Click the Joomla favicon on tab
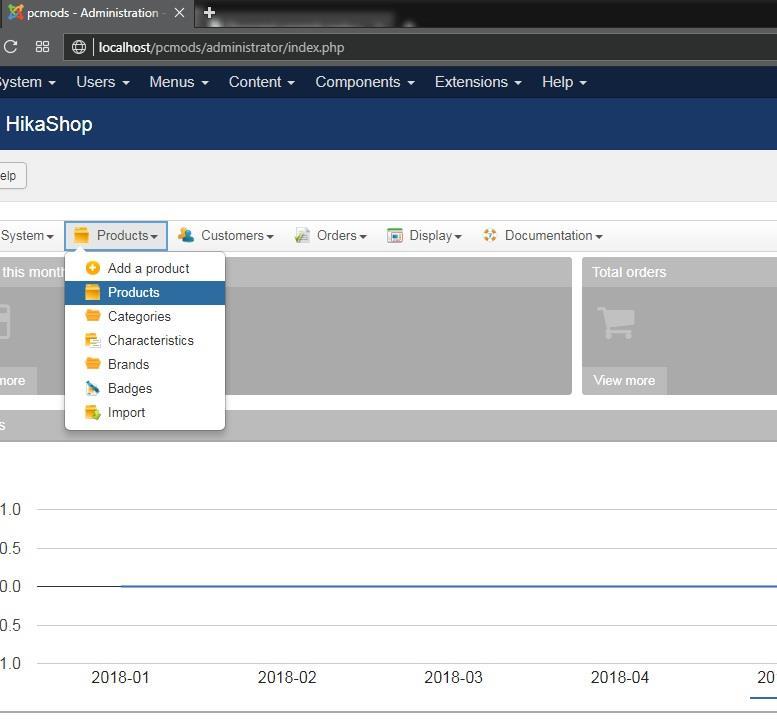Viewport: 777px width, 724px height. tap(16, 12)
